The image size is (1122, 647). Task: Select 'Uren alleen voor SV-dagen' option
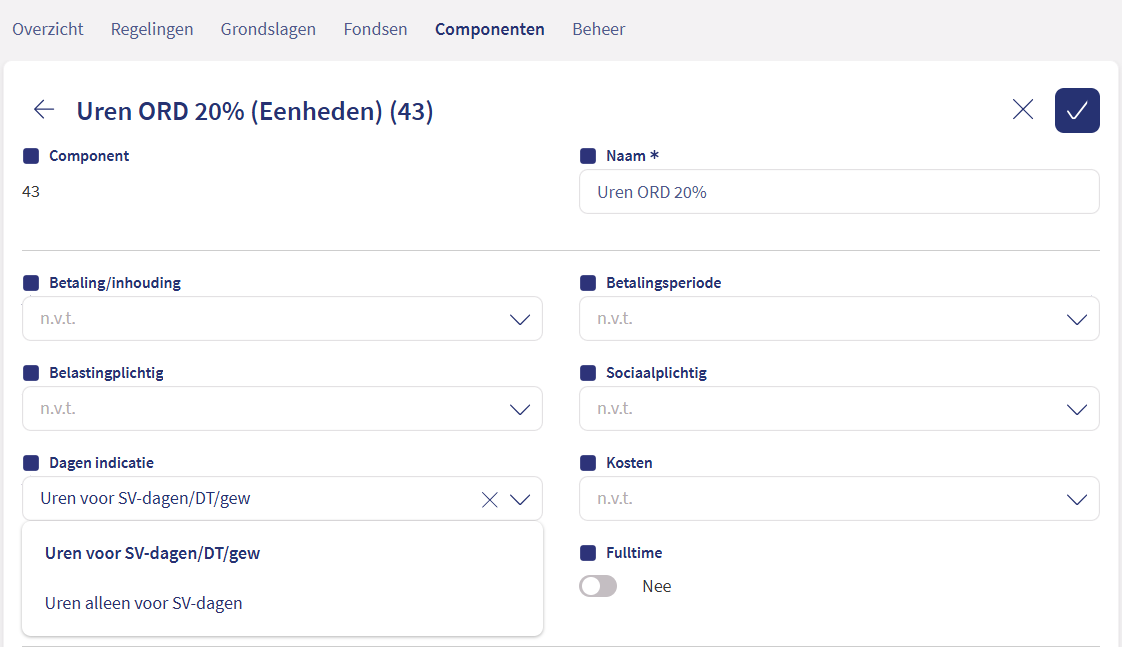pos(144,603)
